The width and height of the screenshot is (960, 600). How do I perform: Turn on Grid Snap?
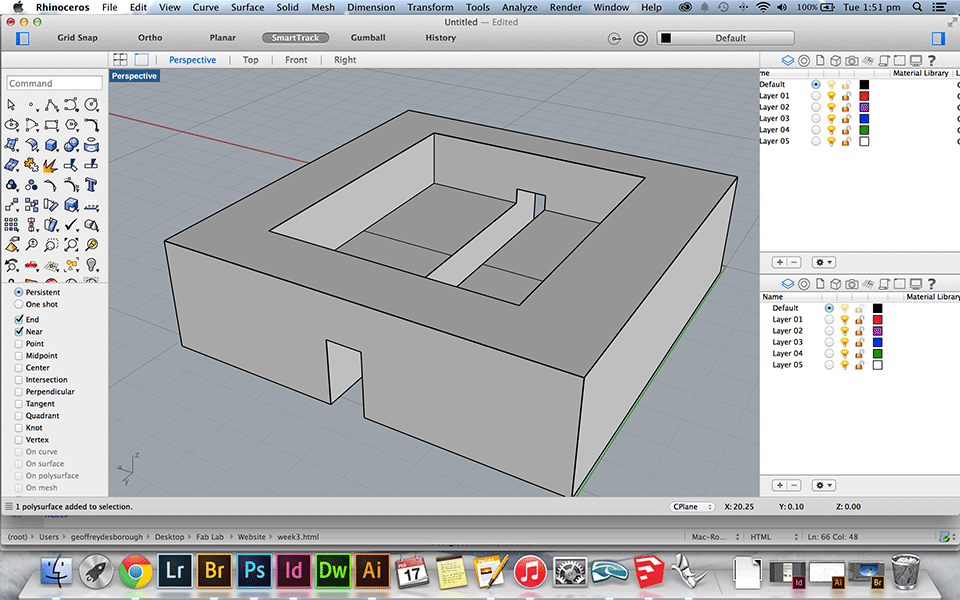pos(78,38)
